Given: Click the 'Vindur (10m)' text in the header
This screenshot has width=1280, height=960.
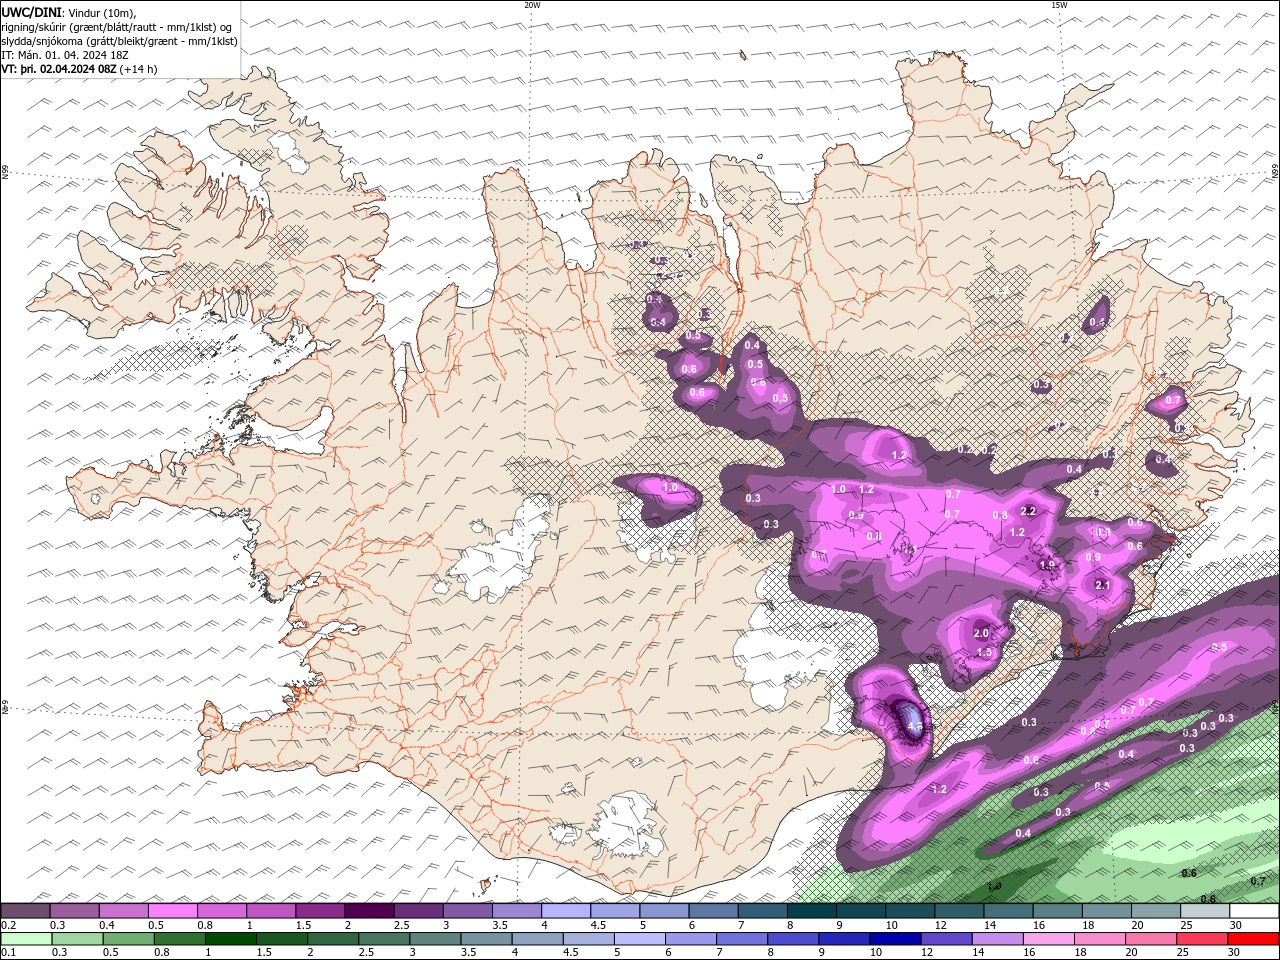Looking at the screenshot, I should [x=102, y=13].
